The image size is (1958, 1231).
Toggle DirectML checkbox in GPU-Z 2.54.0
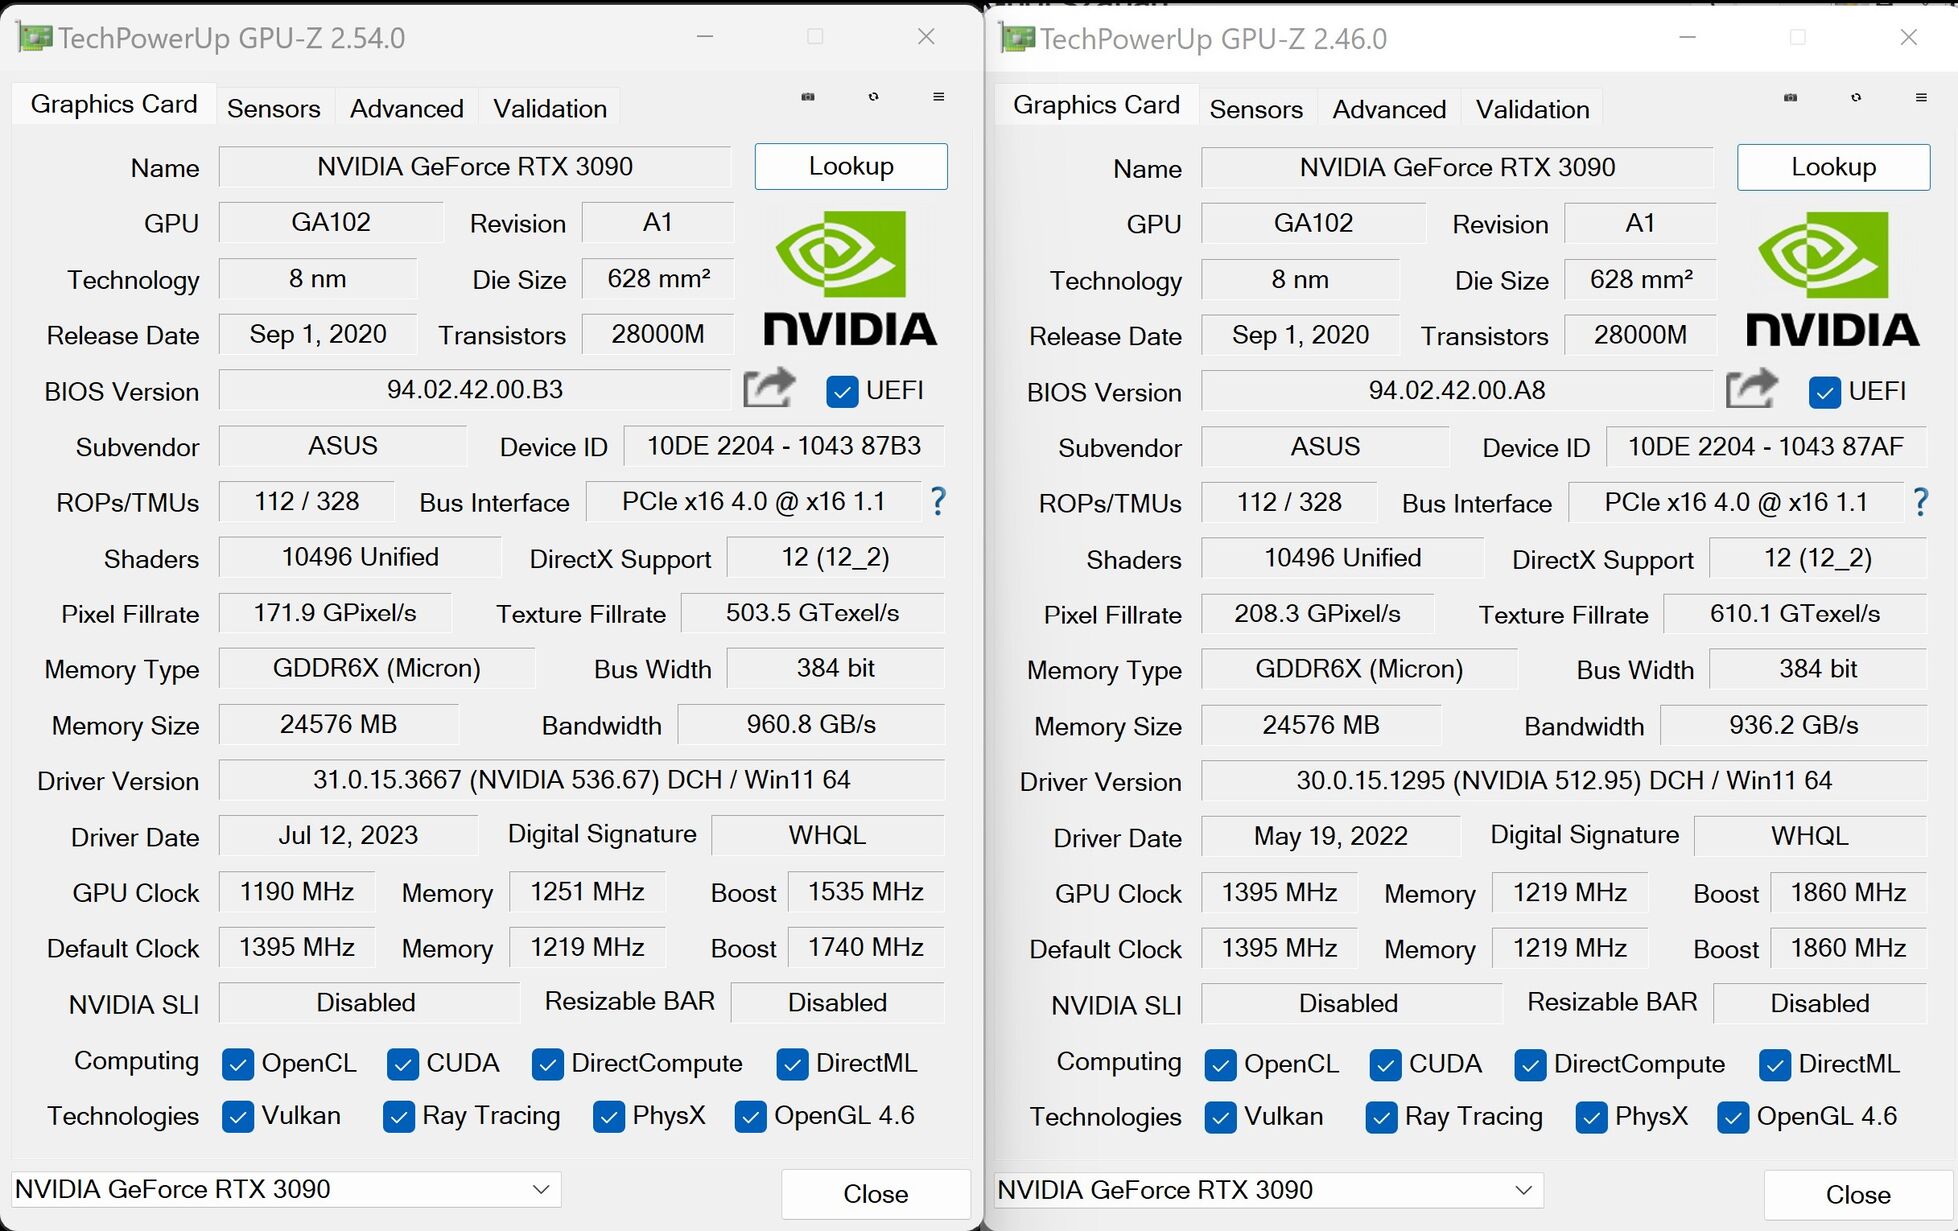tap(792, 1064)
